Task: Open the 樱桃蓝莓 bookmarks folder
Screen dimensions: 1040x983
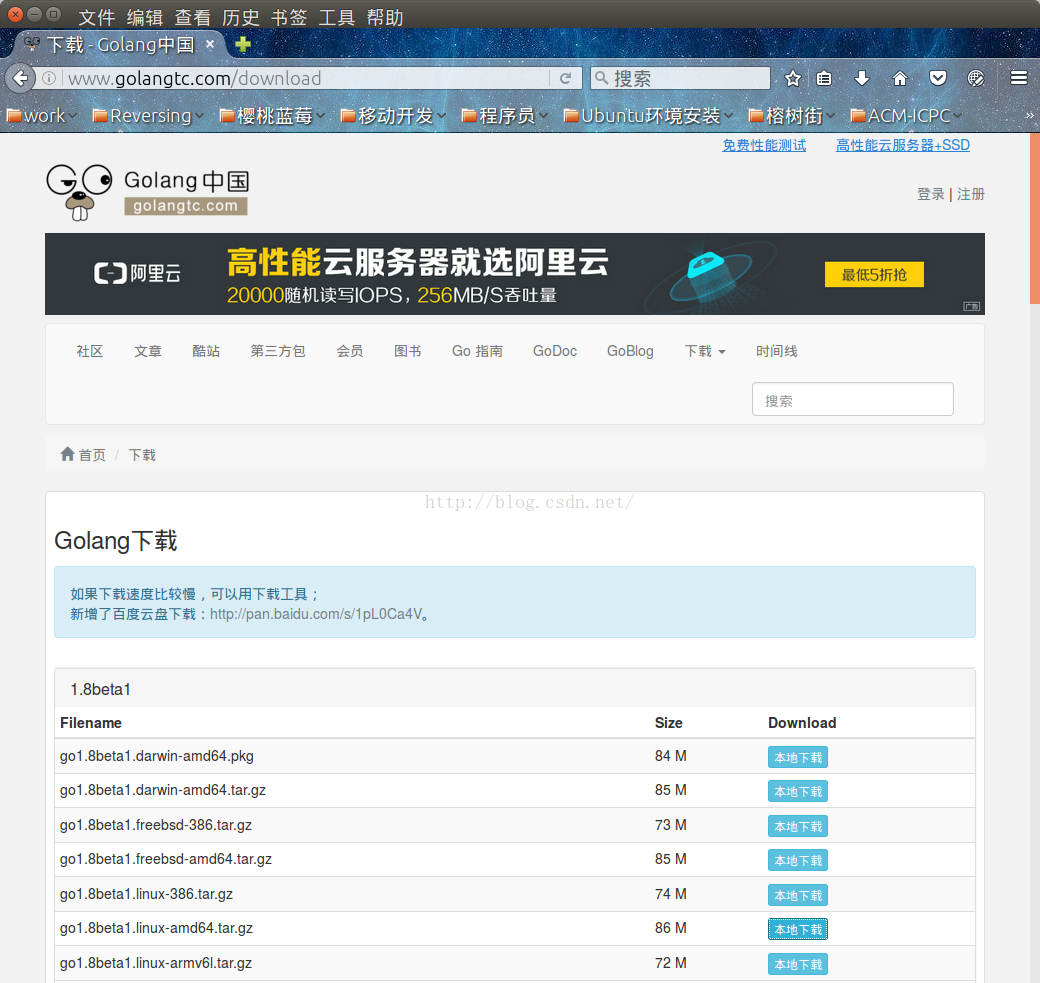Action: point(272,115)
